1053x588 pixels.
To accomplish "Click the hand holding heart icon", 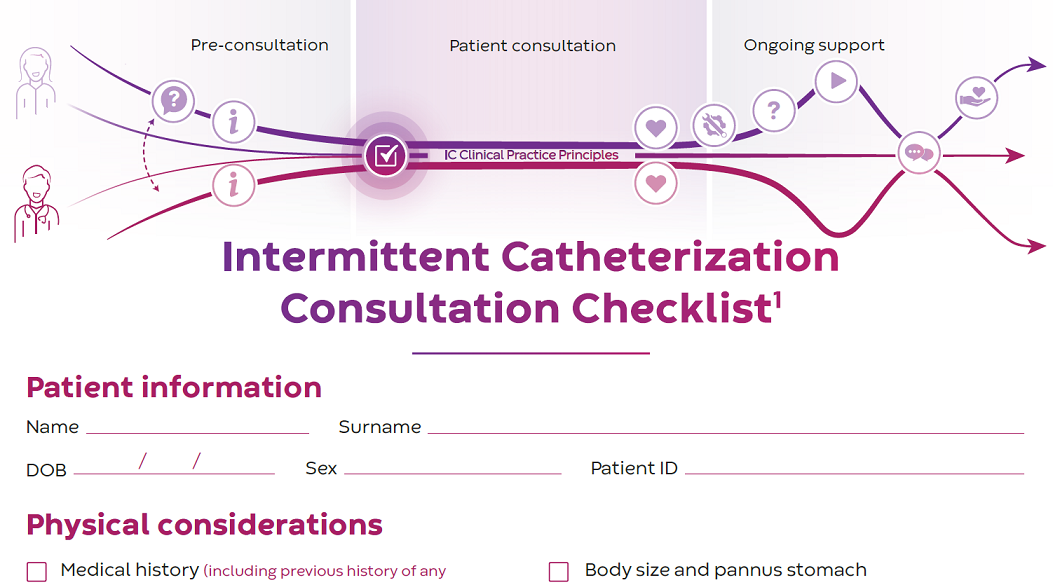I will (974, 97).
